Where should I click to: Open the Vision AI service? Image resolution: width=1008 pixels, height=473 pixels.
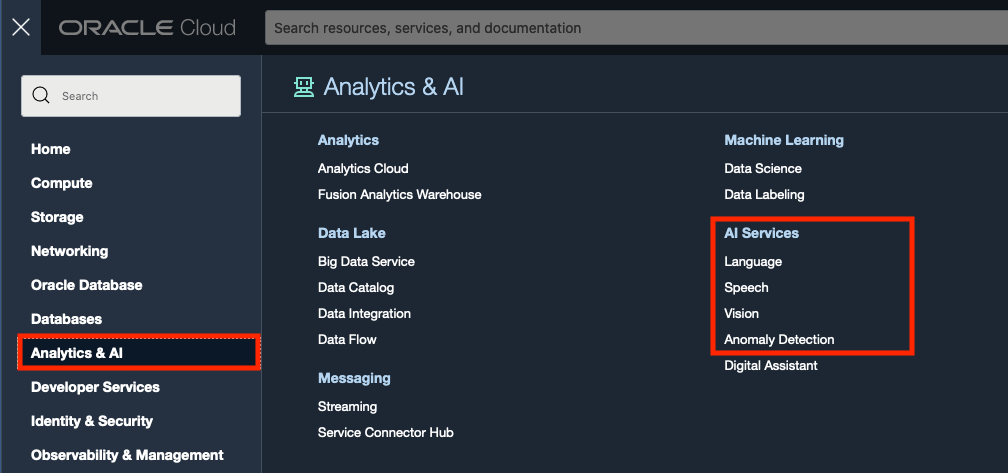pyautogui.click(x=742, y=313)
